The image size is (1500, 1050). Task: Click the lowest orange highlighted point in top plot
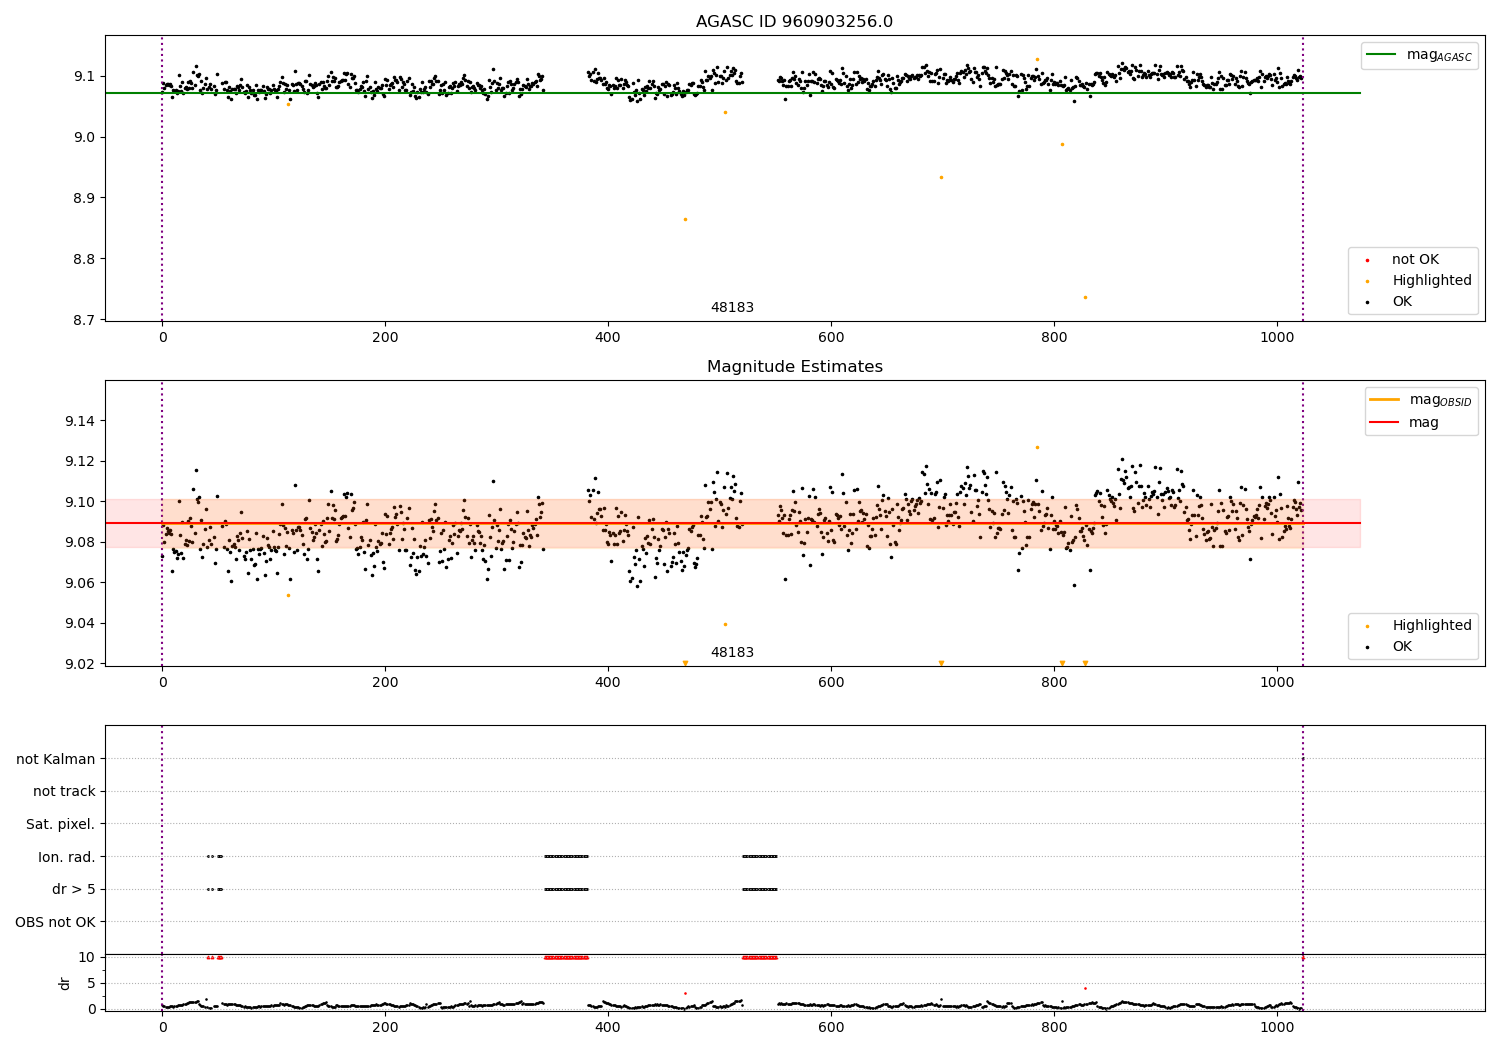tap(1085, 297)
